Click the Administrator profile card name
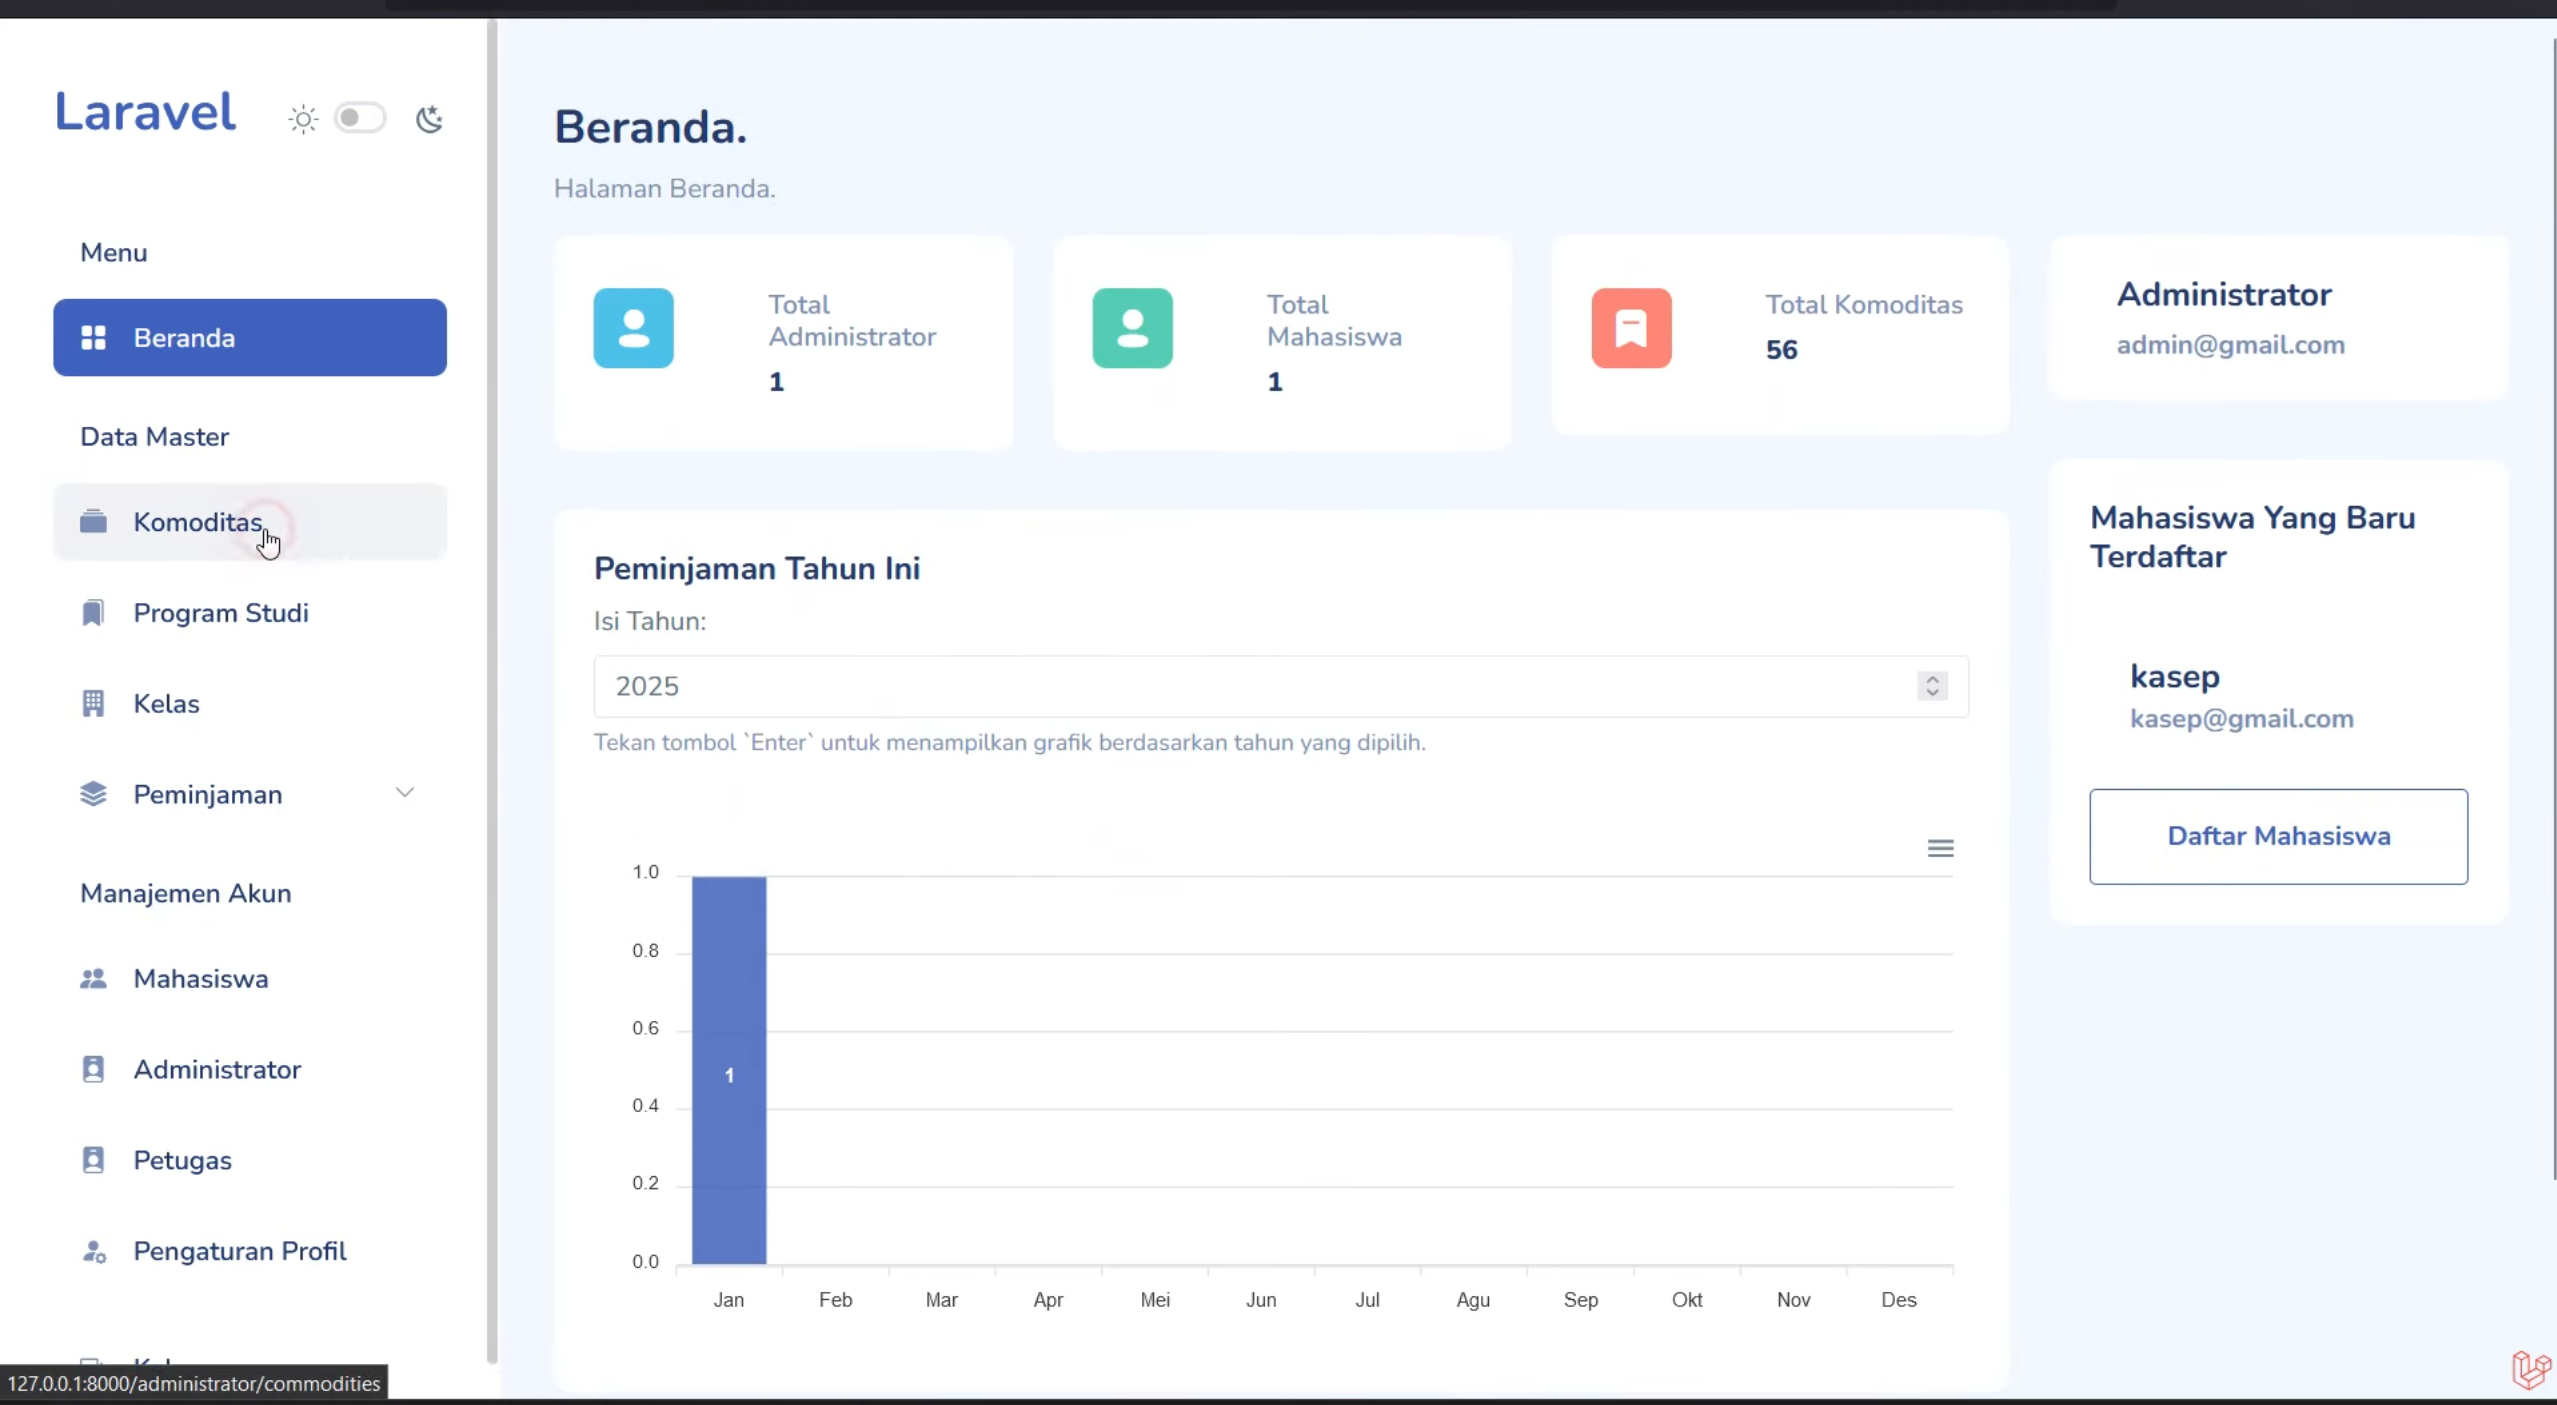 (2224, 295)
